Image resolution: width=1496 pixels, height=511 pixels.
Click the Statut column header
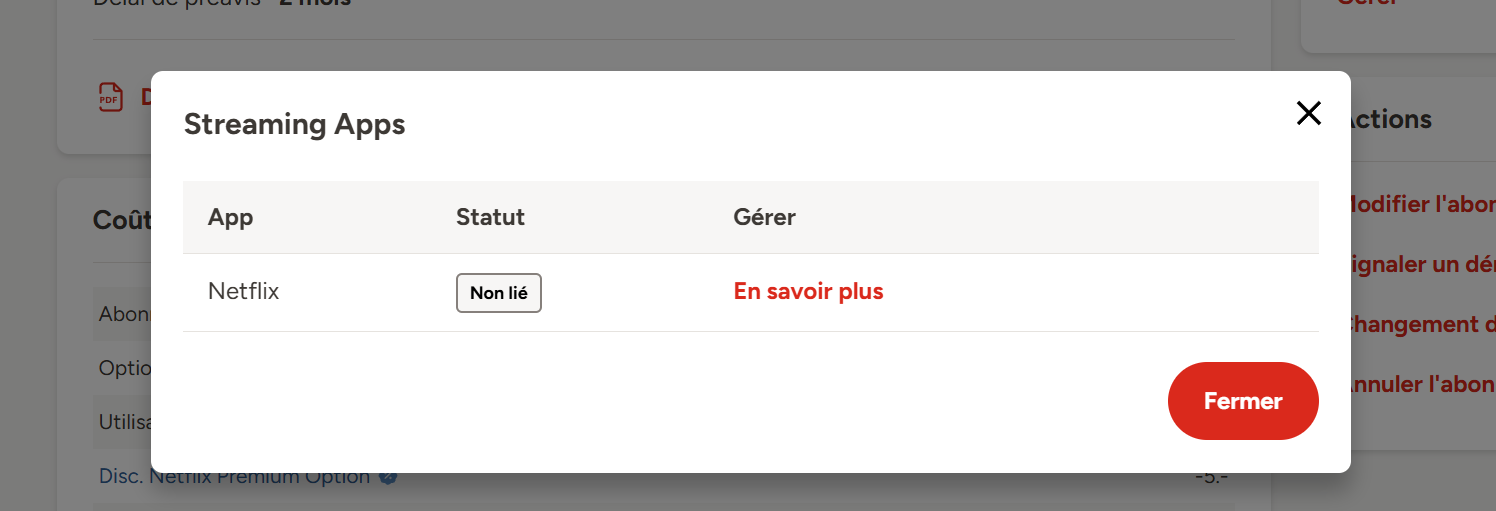[x=490, y=217]
